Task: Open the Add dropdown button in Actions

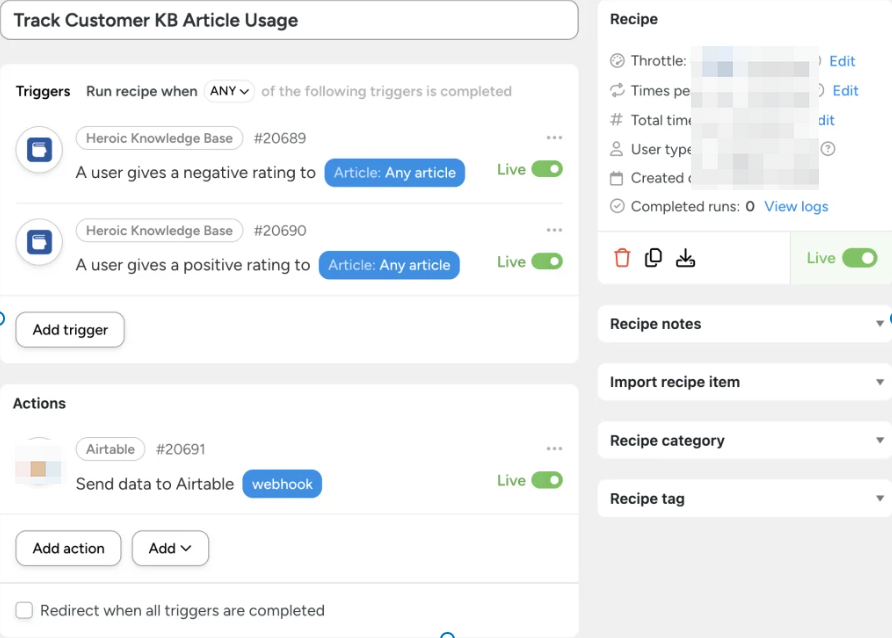Action: (x=170, y=548)
